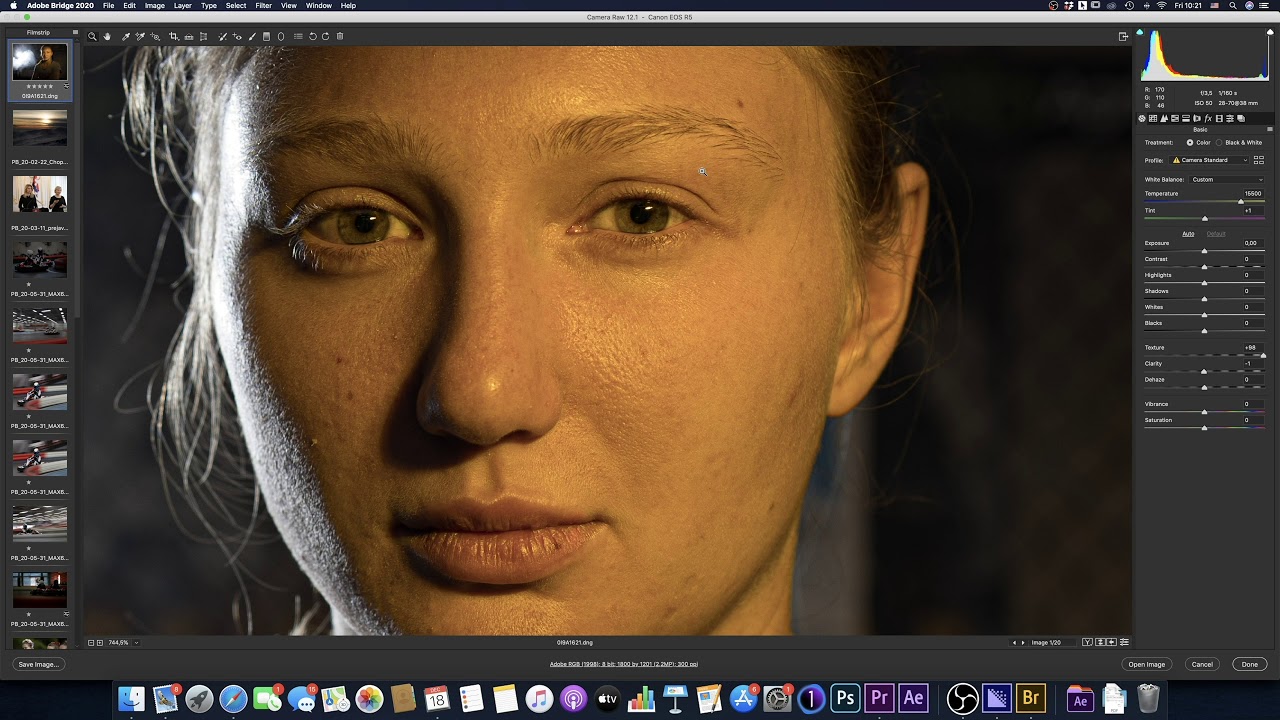Open Premiere Pro from the Dock
1280x720 pixels.
(x=880, y=698)
